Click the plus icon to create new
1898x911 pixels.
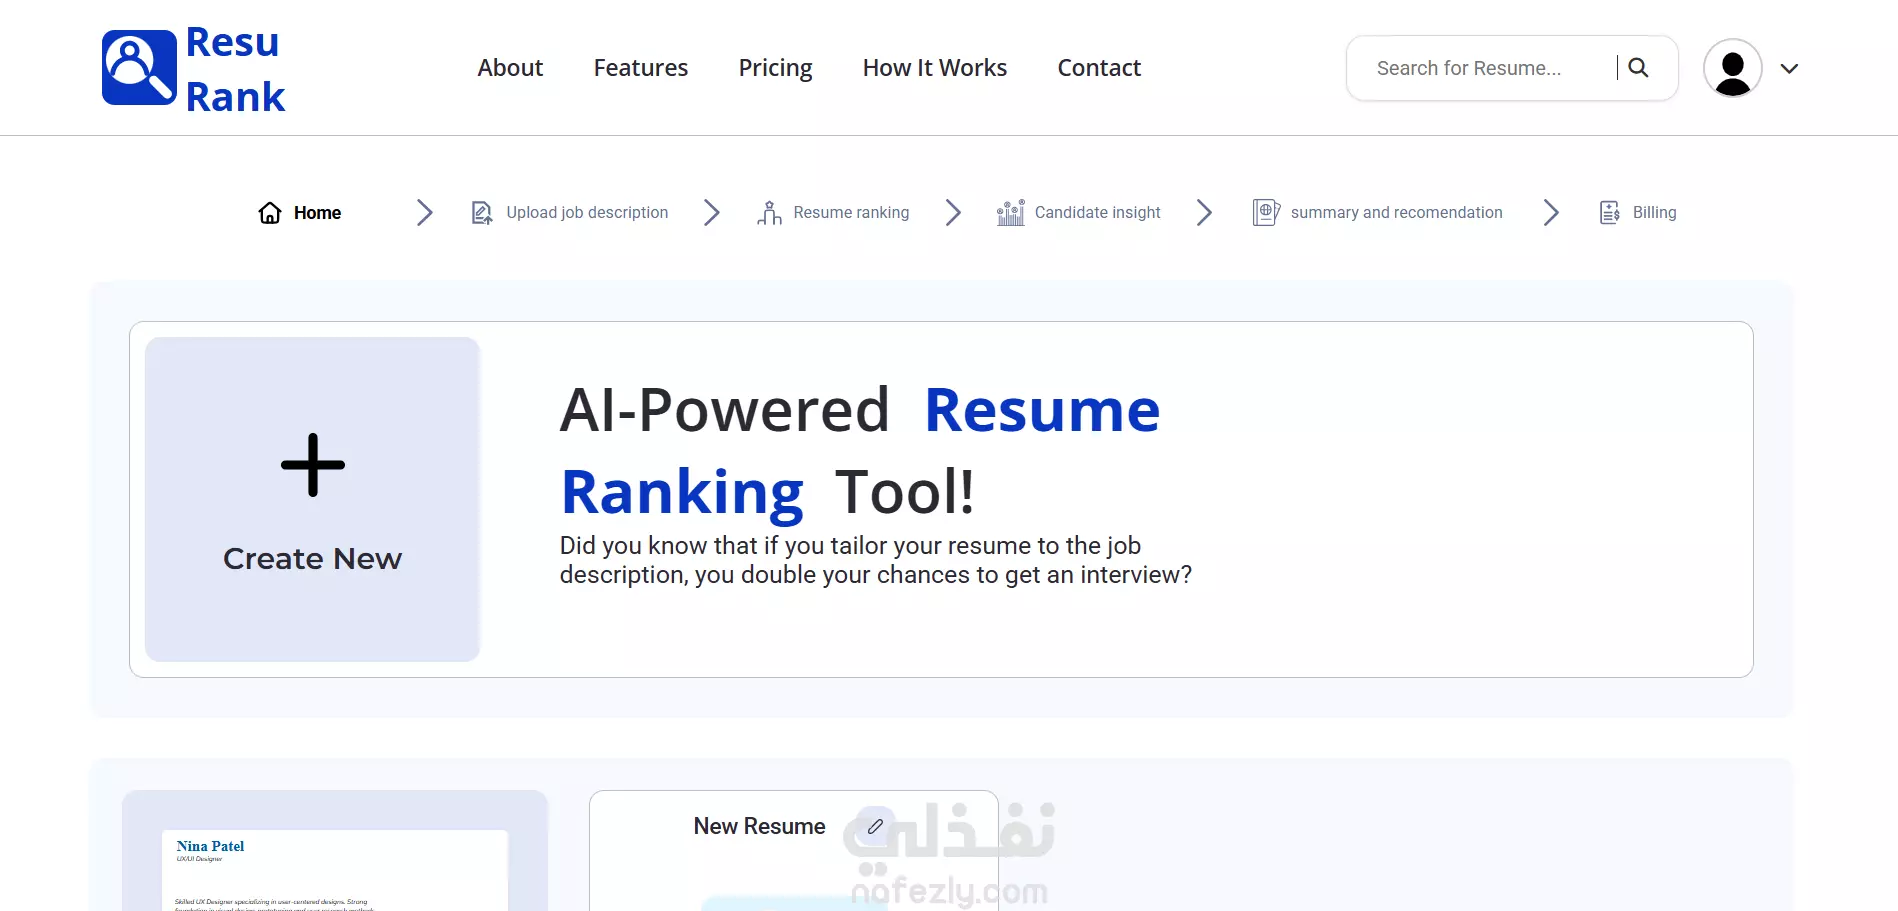coord(313,465)
